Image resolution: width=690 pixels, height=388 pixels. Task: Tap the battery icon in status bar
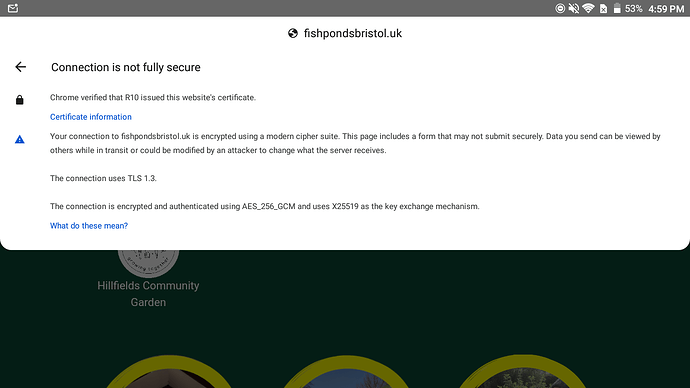(617, 8)
